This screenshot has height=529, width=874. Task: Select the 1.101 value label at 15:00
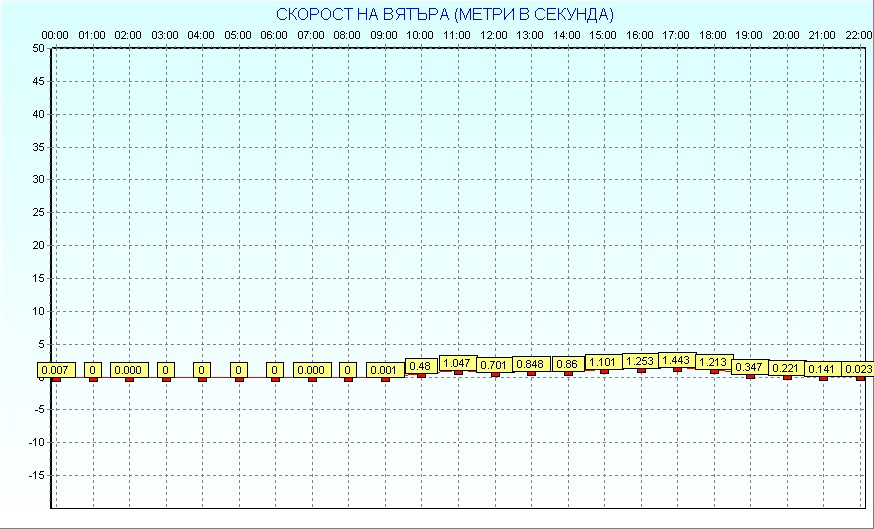coord(603,362)
